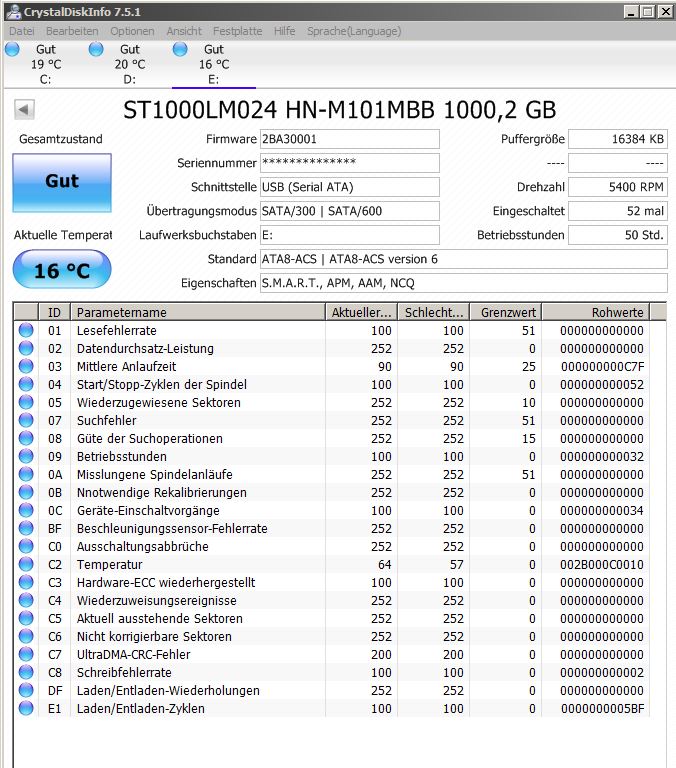
Task: Click the Grenzwert column header
Action: pos(506,312)
